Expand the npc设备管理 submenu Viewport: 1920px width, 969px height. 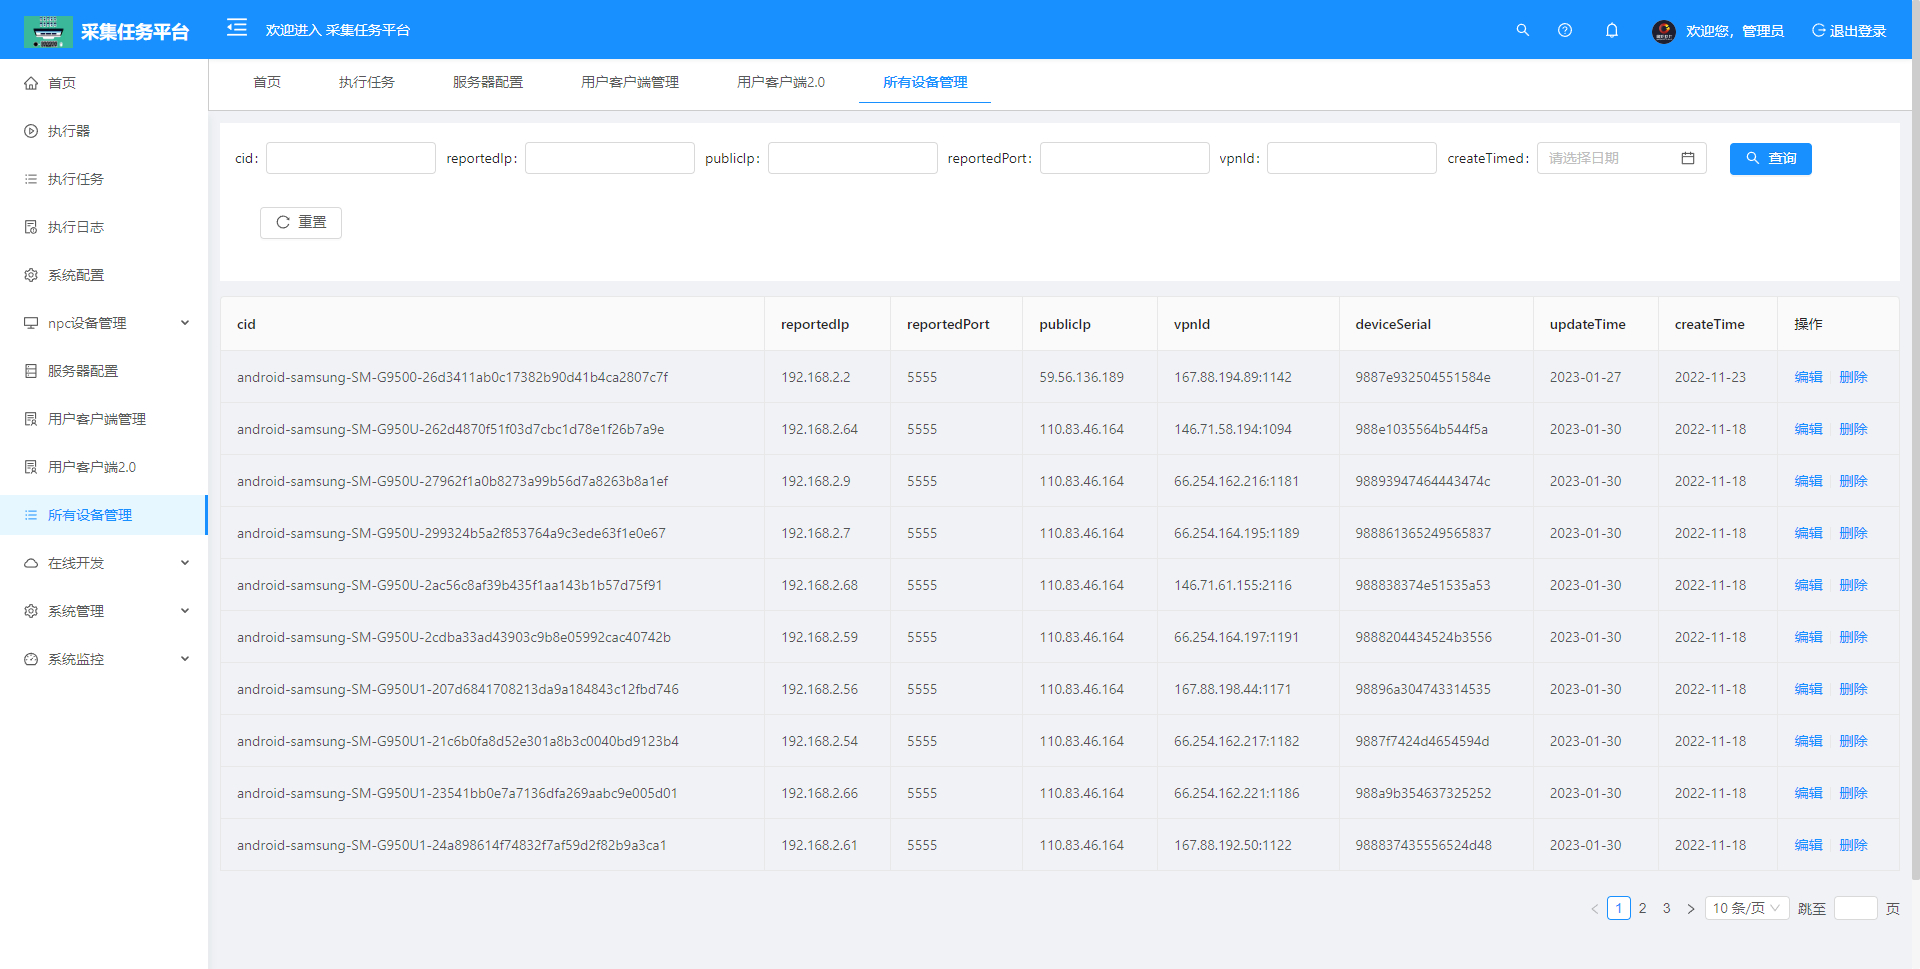pyautogui.click(x=104, y=323)
